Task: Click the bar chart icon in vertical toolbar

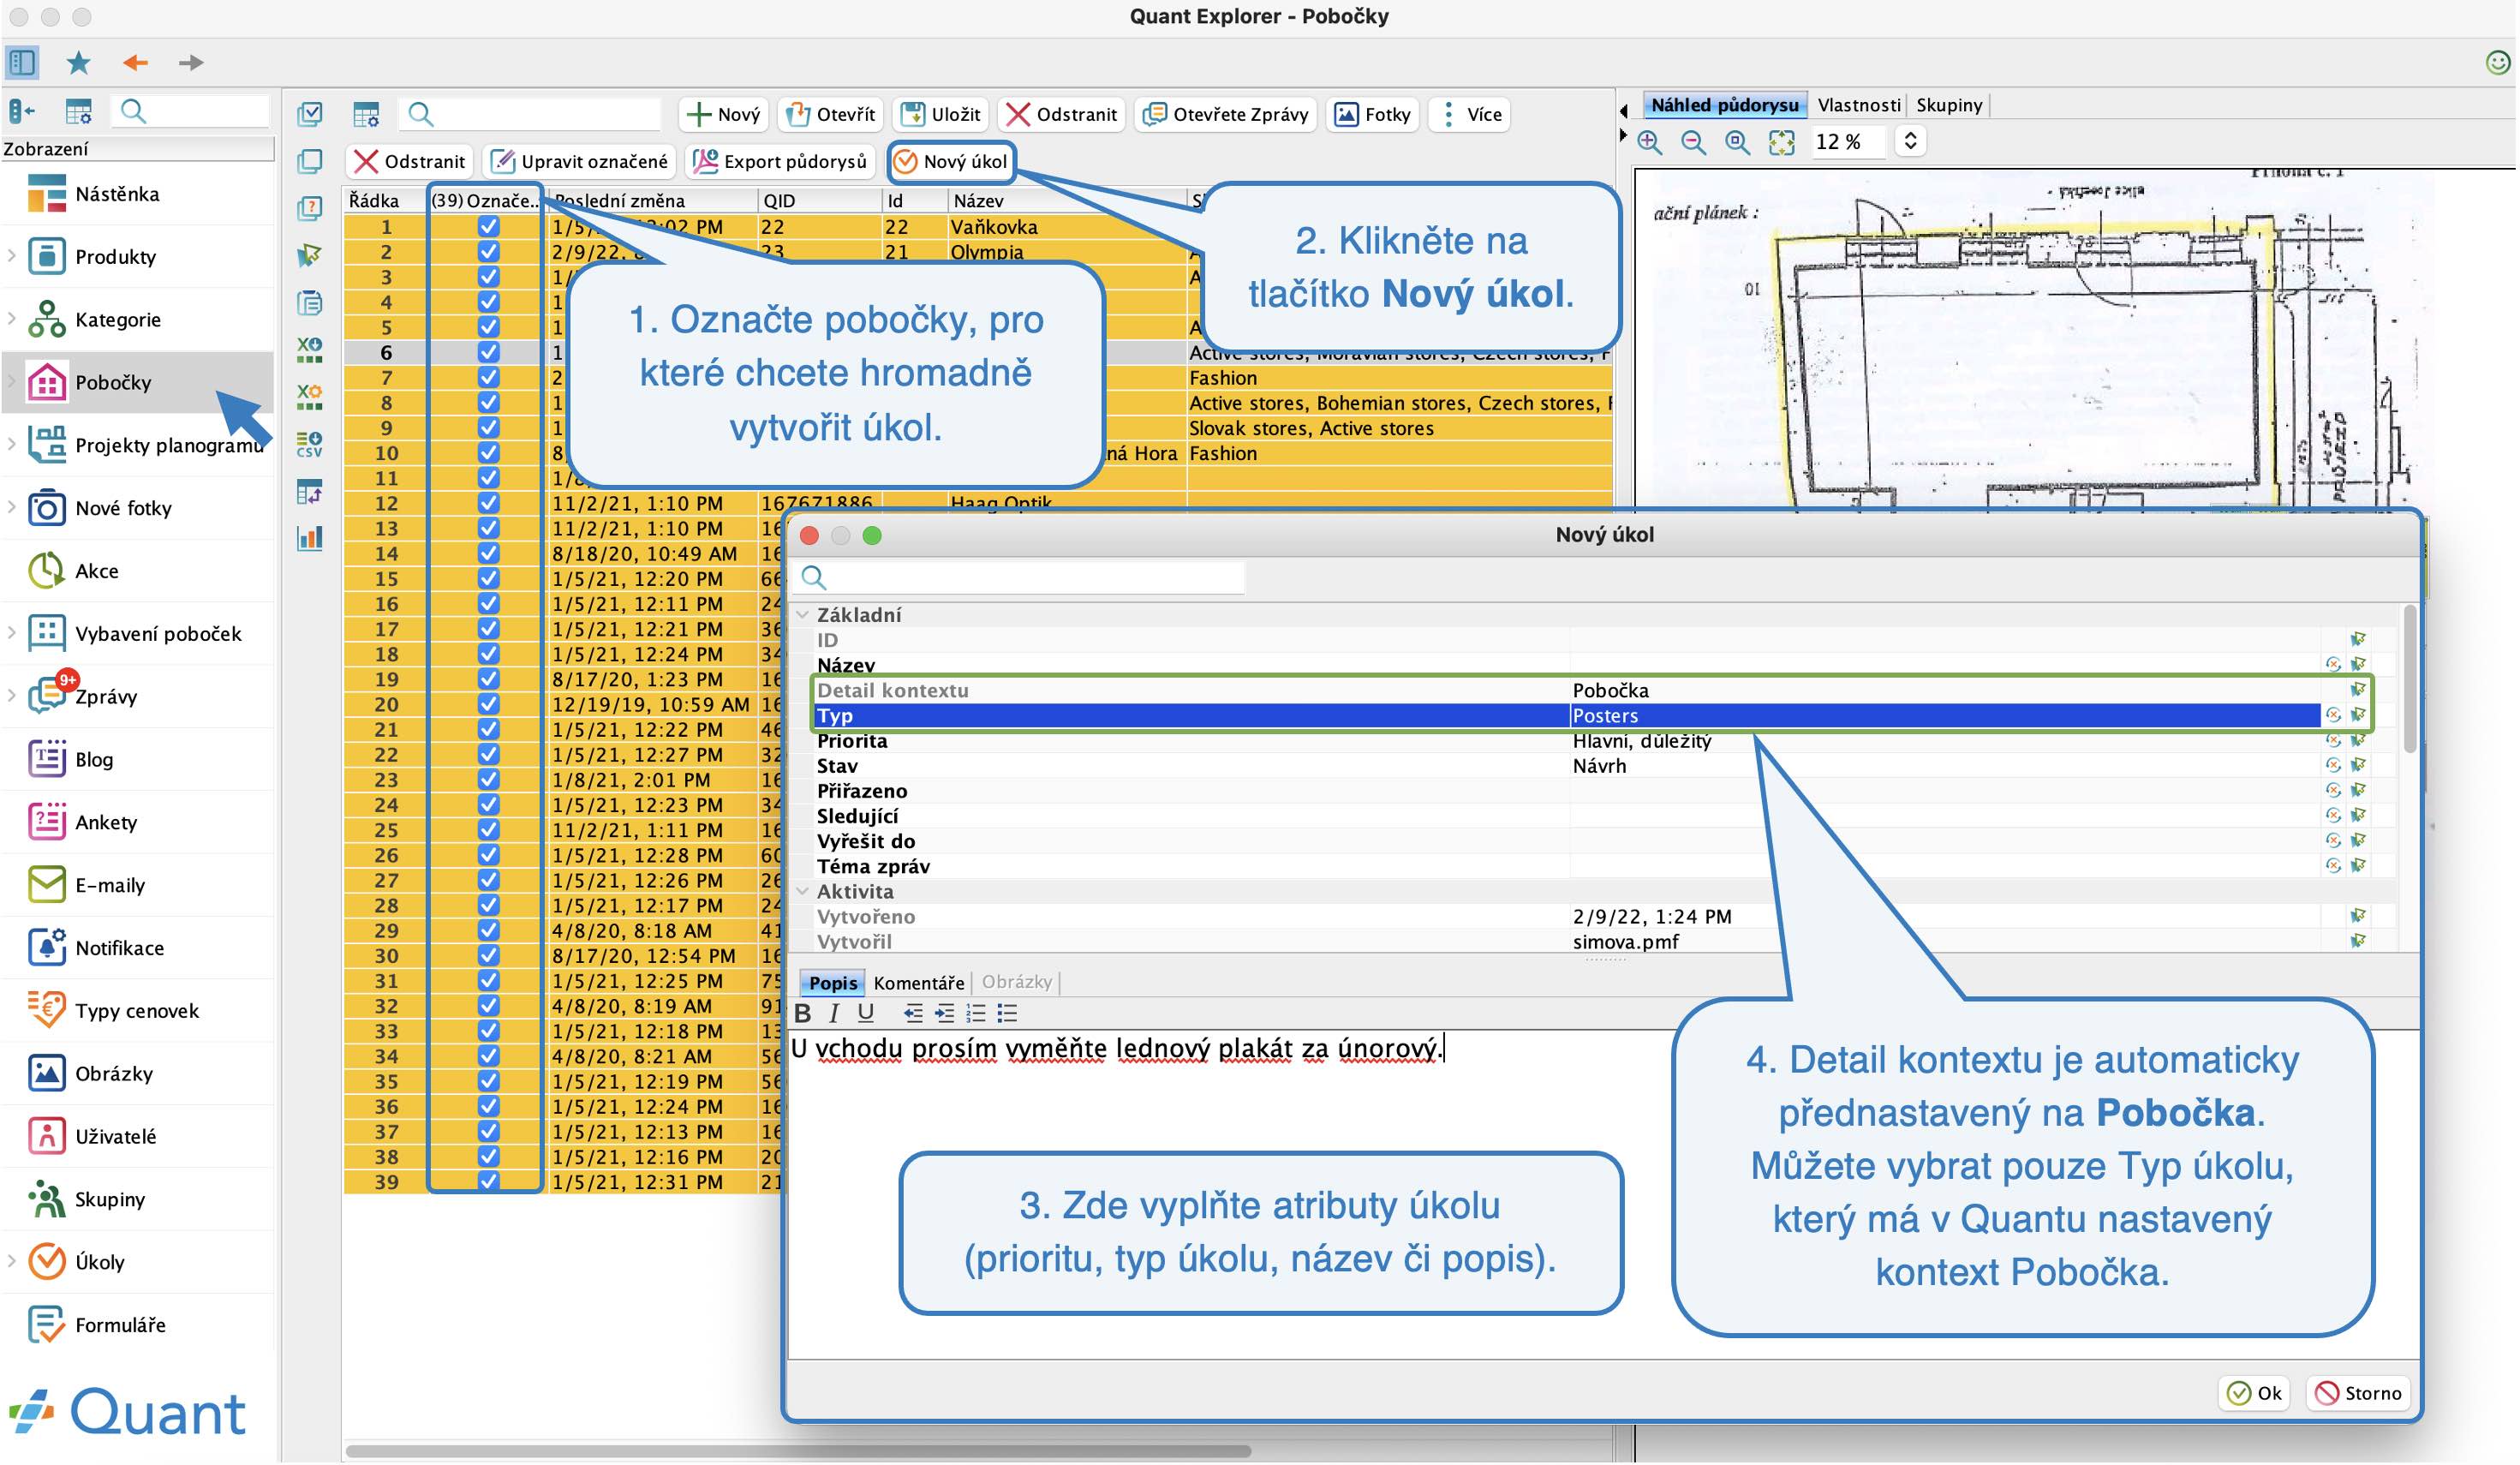Action: (310, 538)
